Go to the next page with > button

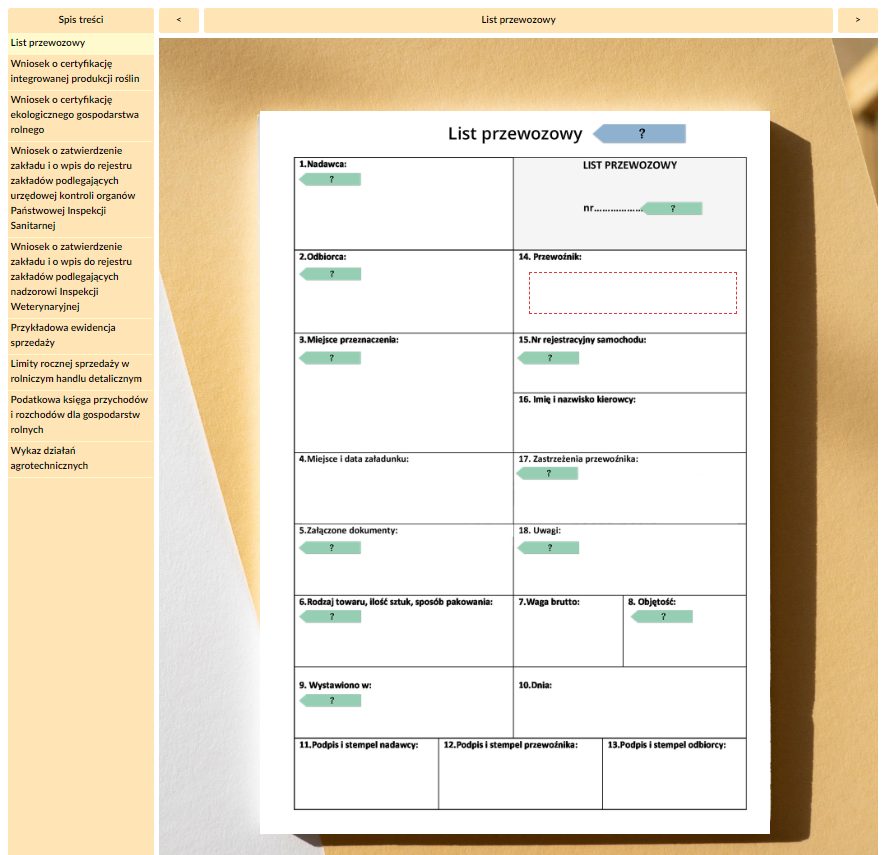(x=858, y=20)
